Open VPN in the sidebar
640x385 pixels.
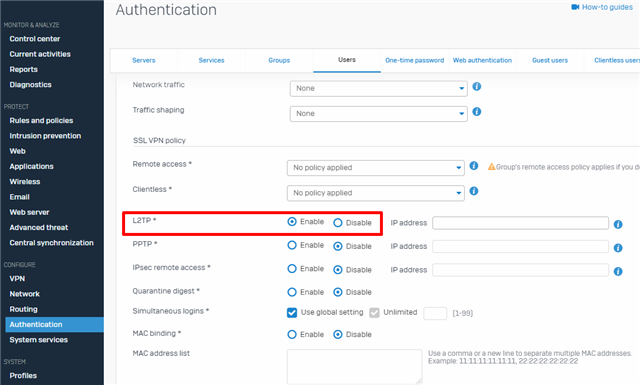click(x=17, y=279)
